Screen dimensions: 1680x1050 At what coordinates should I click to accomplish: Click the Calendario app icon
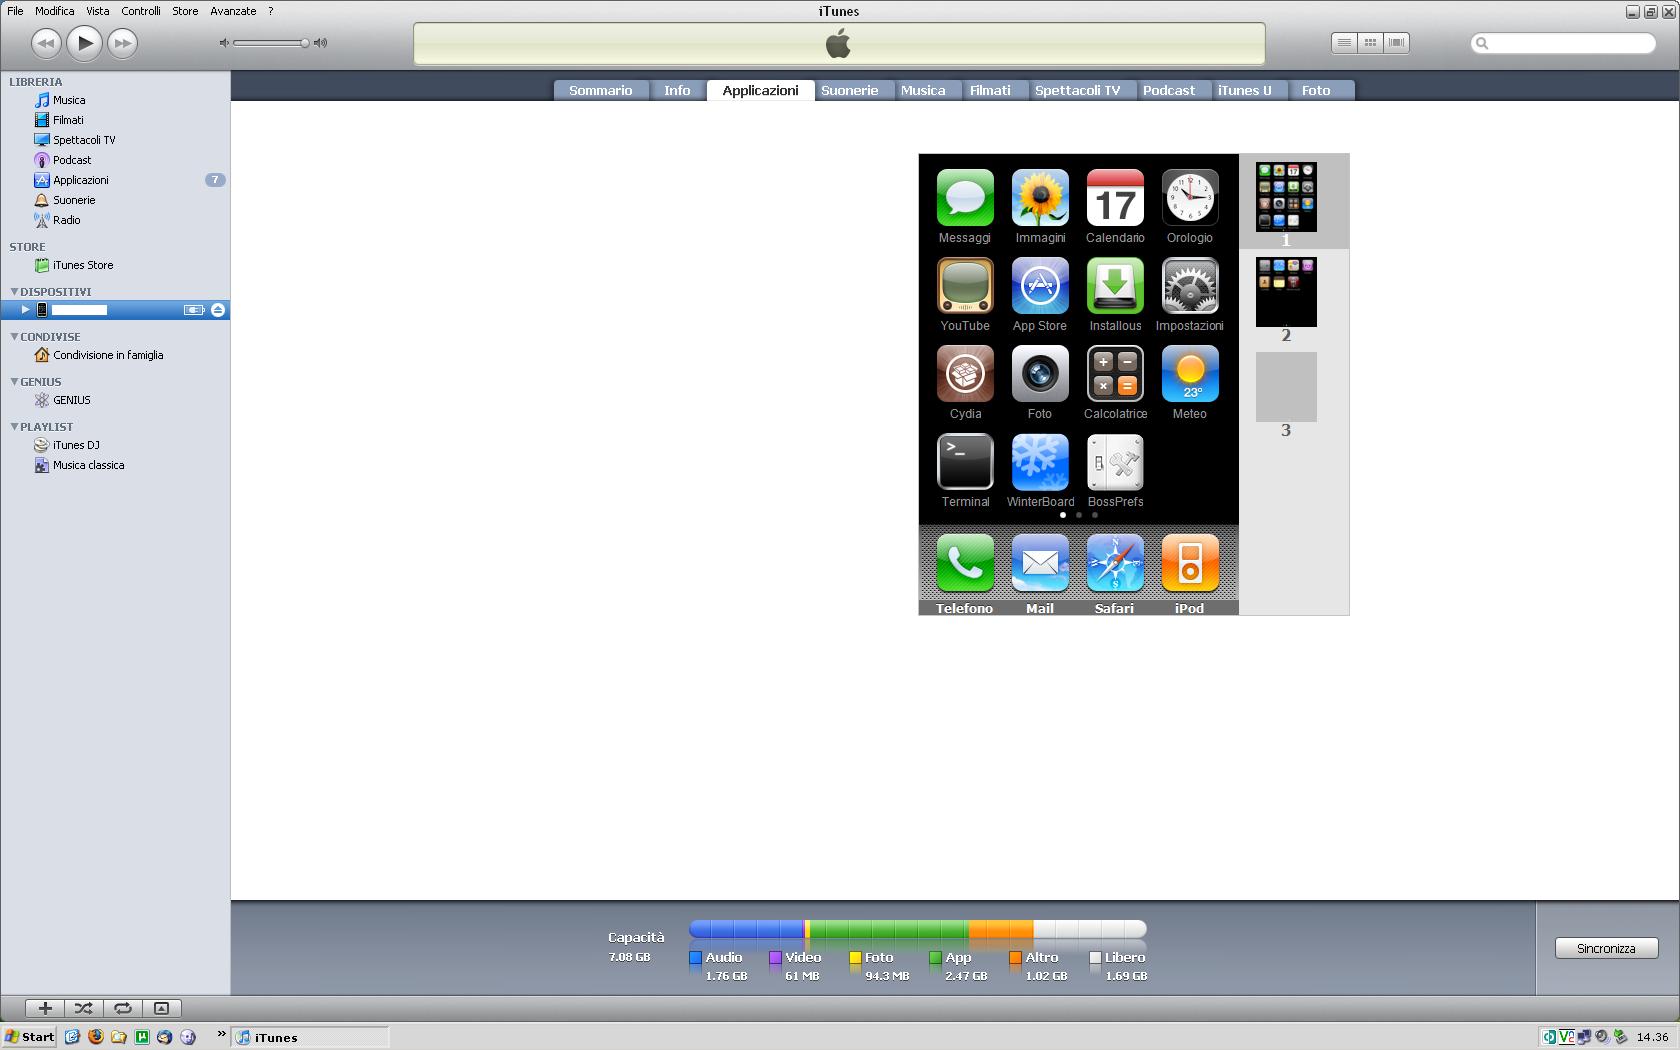1115,198
